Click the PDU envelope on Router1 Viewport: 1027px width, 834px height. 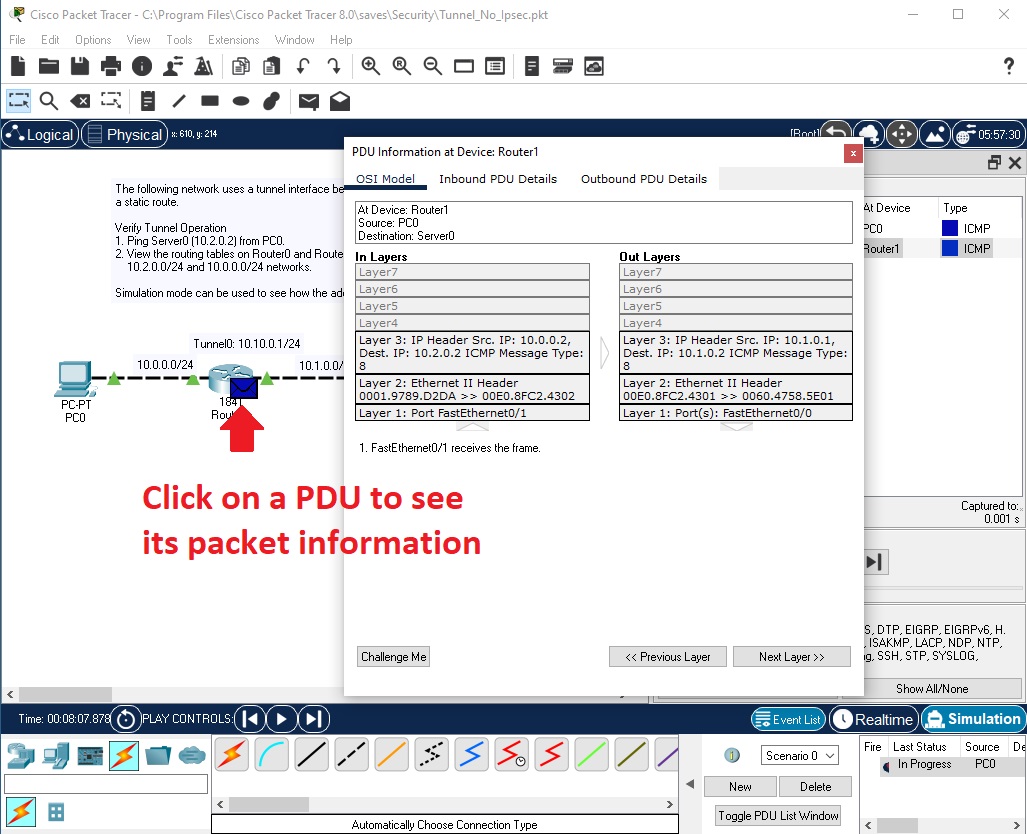pyautogui.click(x=244, y=388)
